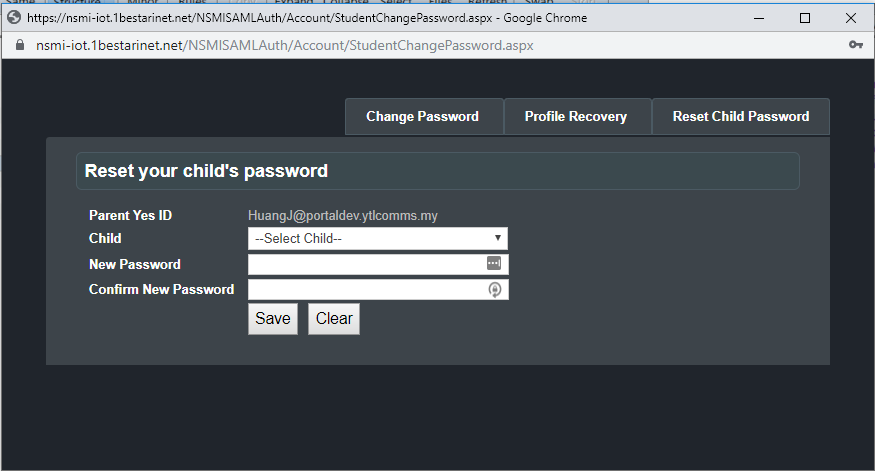Image resolution: width=875 pixels, height=471 pixels.
Task: Click the key lock icon in Confirm field
Action: [494, 289]
